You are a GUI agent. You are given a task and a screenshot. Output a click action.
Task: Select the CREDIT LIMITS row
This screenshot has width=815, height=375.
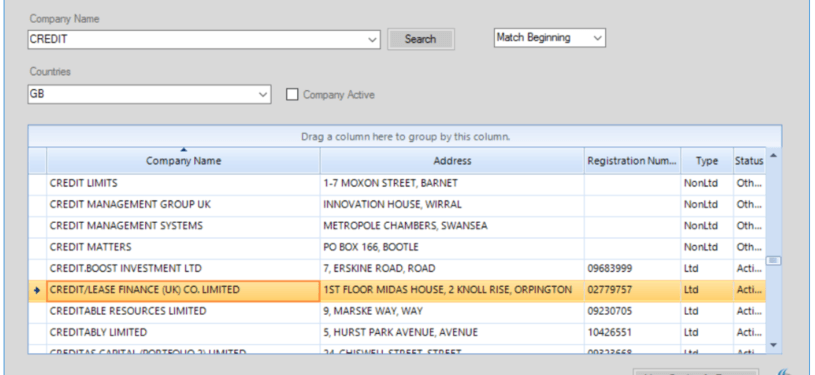click(x=397, y=183)
